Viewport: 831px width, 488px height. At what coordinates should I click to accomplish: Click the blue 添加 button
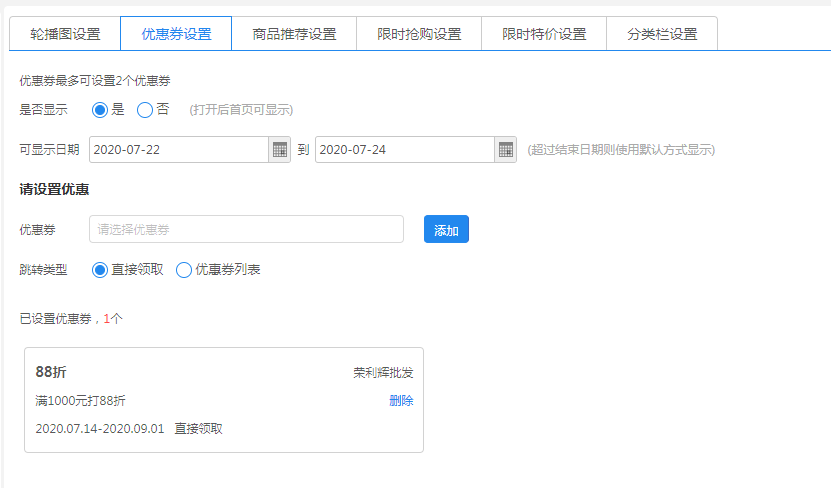click(x=446, y=229)
